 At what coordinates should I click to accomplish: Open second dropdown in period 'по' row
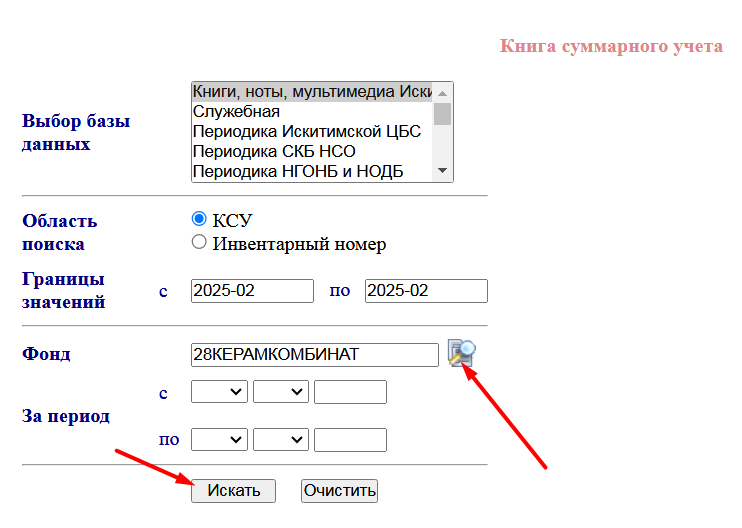[281, 439]
